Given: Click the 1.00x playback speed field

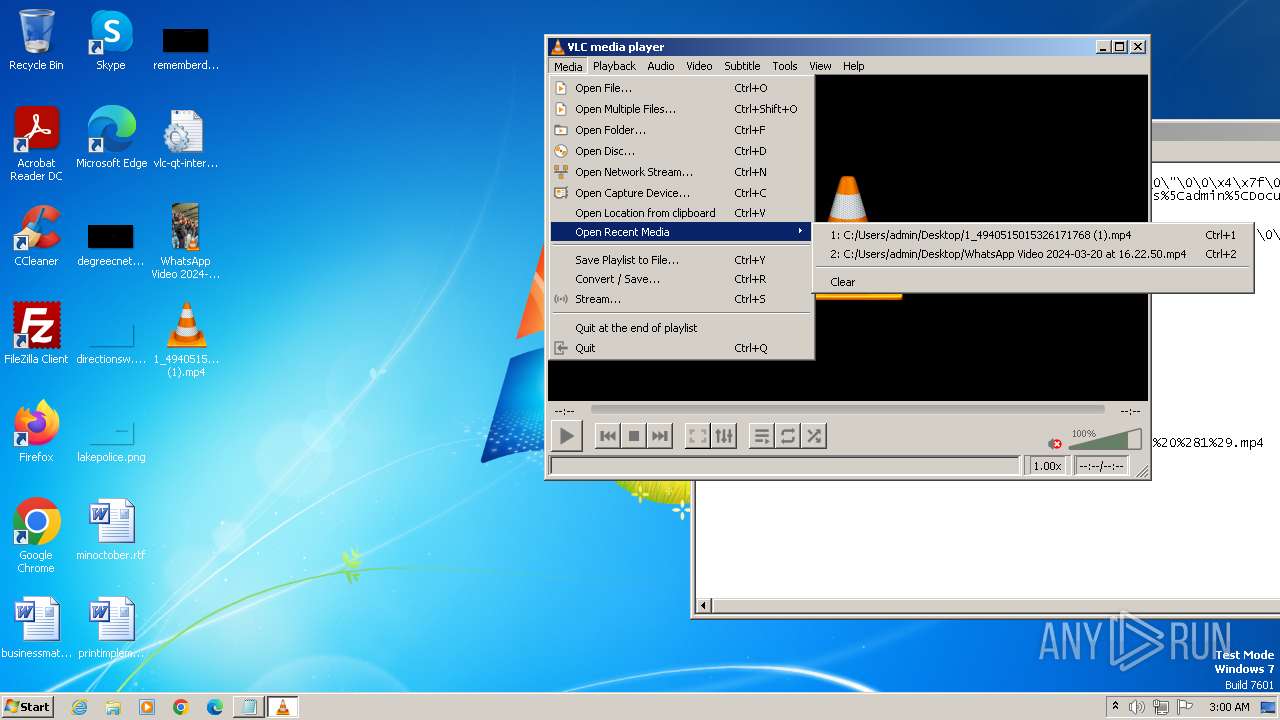Looking at the screenshot, I should 1047,466.
